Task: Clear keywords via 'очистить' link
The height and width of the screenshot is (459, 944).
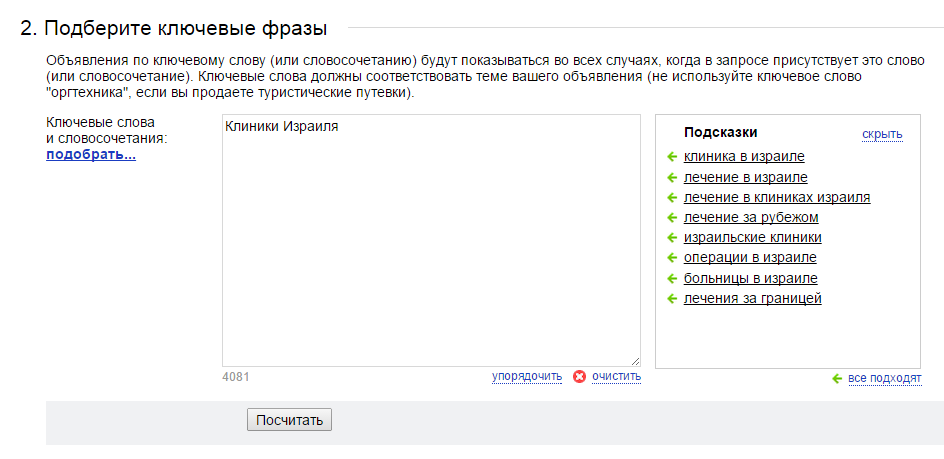Action: pyautogui.click(x=616, y=376)
